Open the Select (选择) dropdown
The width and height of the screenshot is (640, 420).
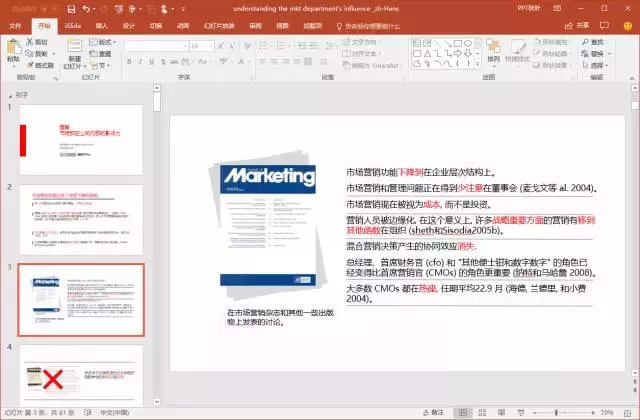596,65
